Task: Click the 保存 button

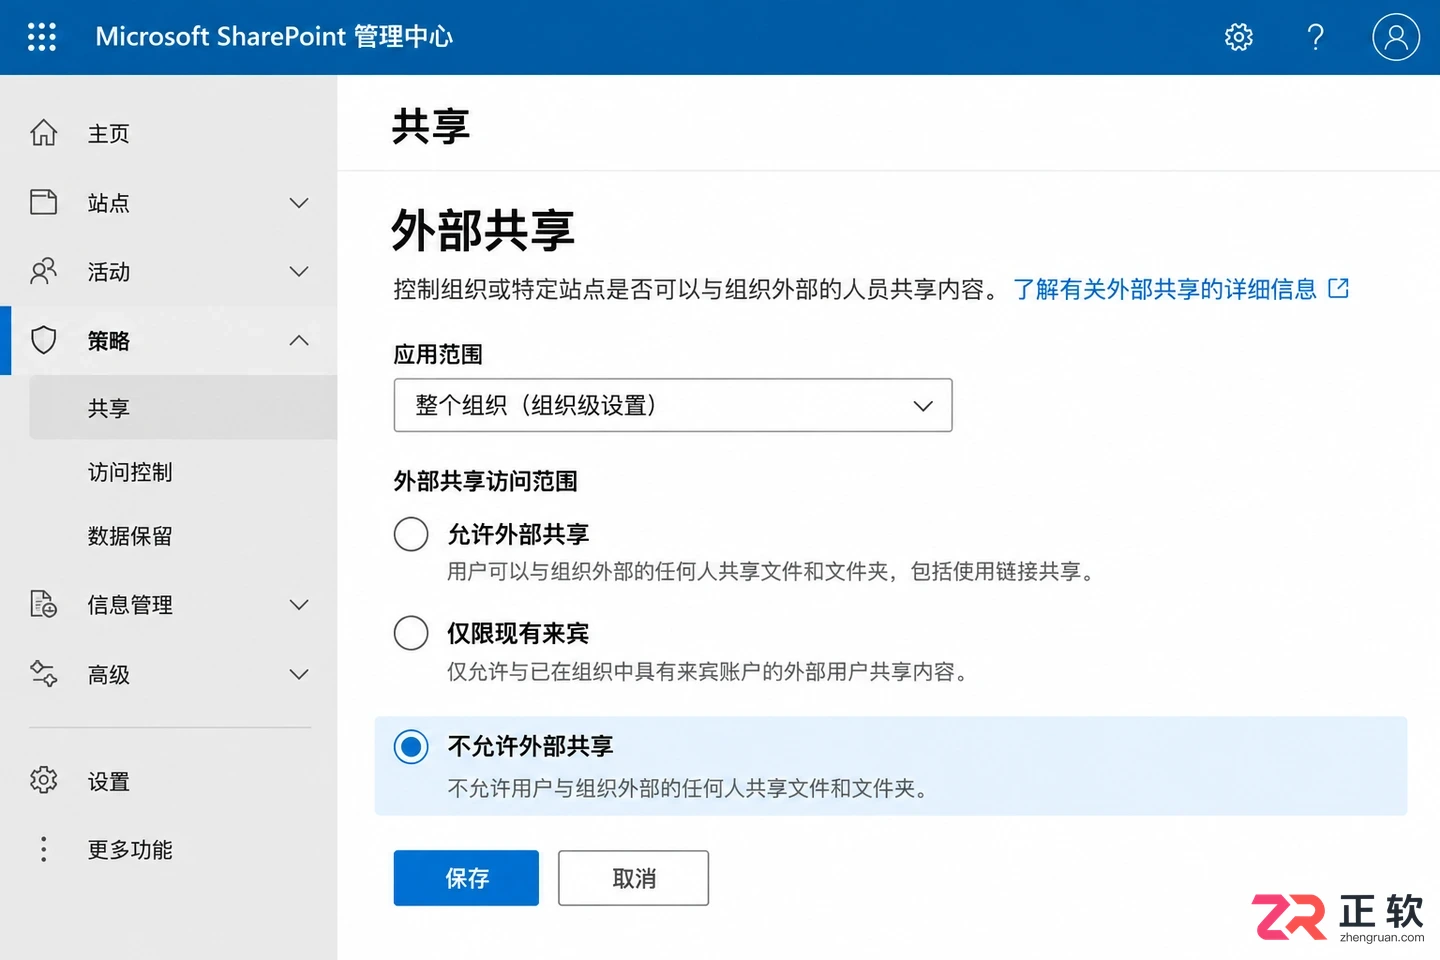Action: (466, 878)
